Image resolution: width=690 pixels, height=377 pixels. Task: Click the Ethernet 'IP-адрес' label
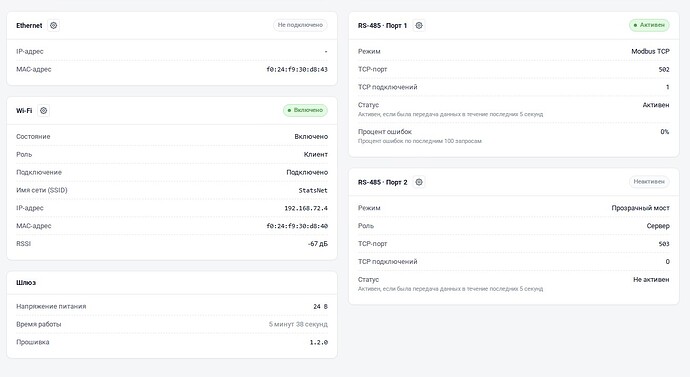[30, 51]
